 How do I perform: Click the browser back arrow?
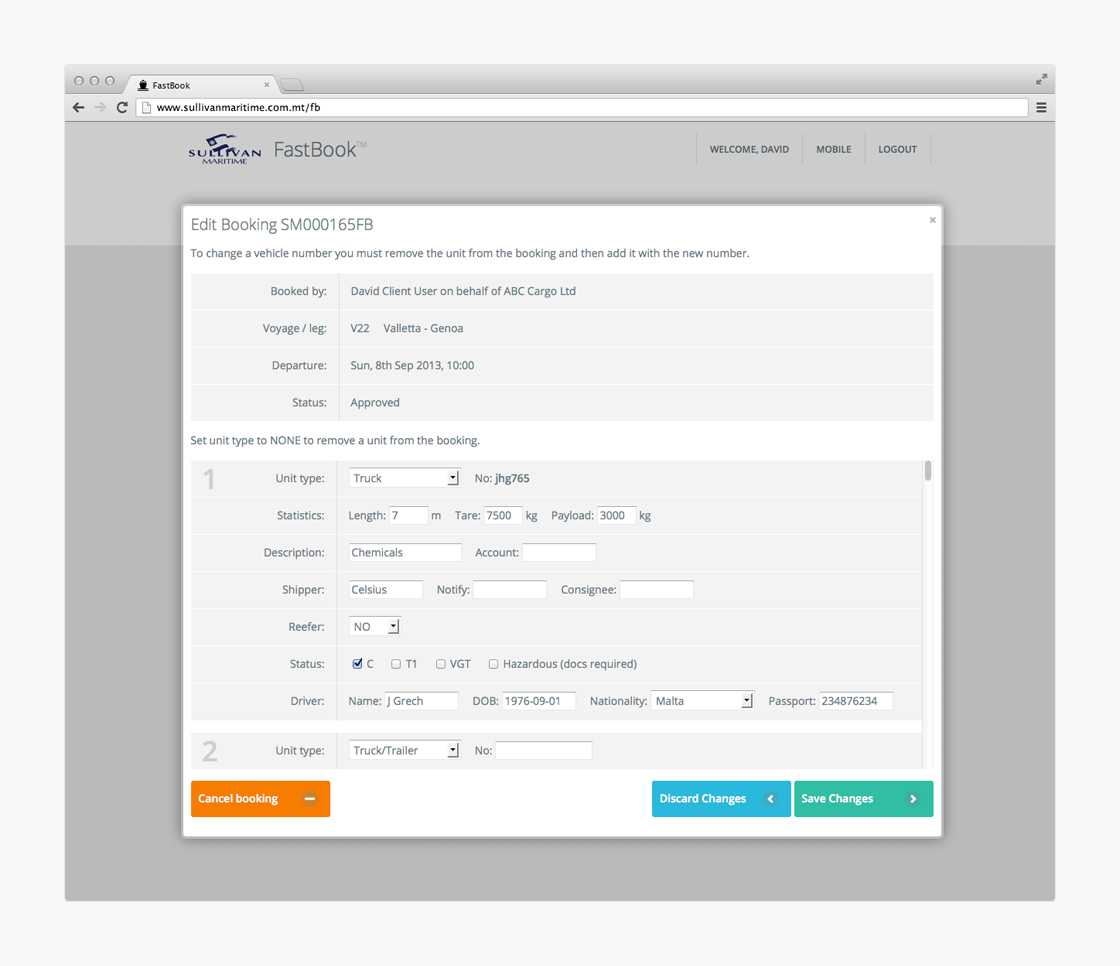tap(79, 107)
